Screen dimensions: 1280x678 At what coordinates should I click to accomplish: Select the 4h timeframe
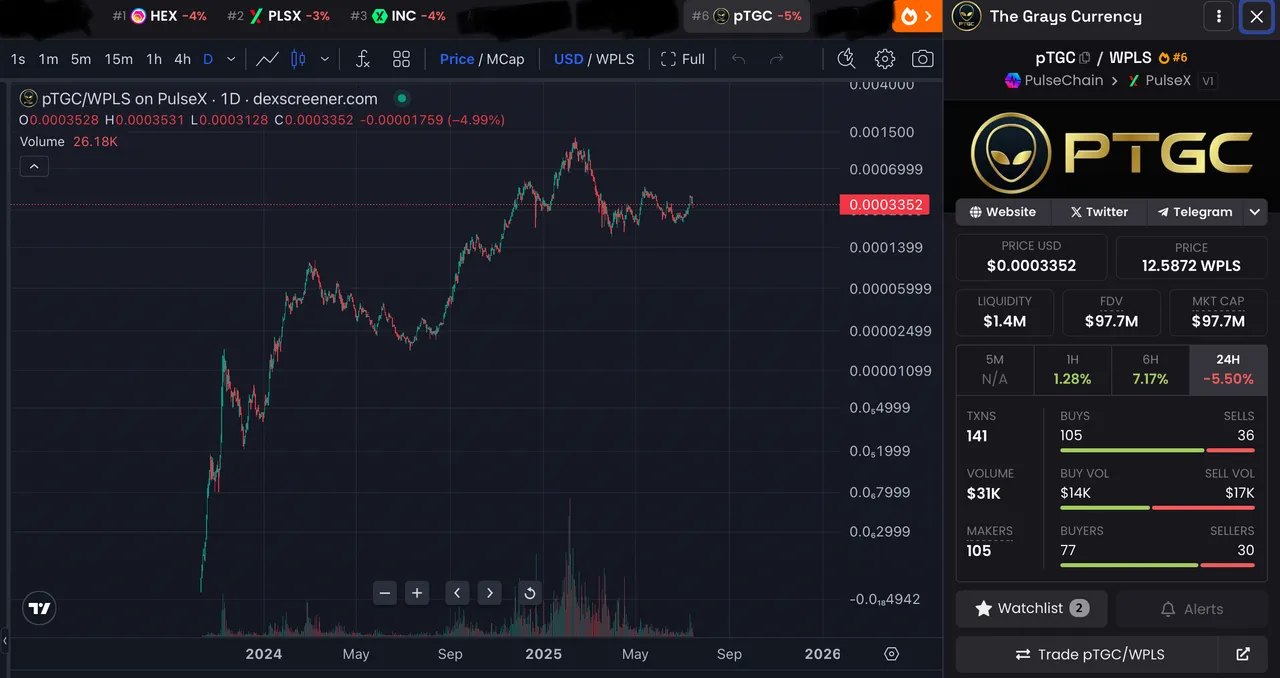(182, 59)
